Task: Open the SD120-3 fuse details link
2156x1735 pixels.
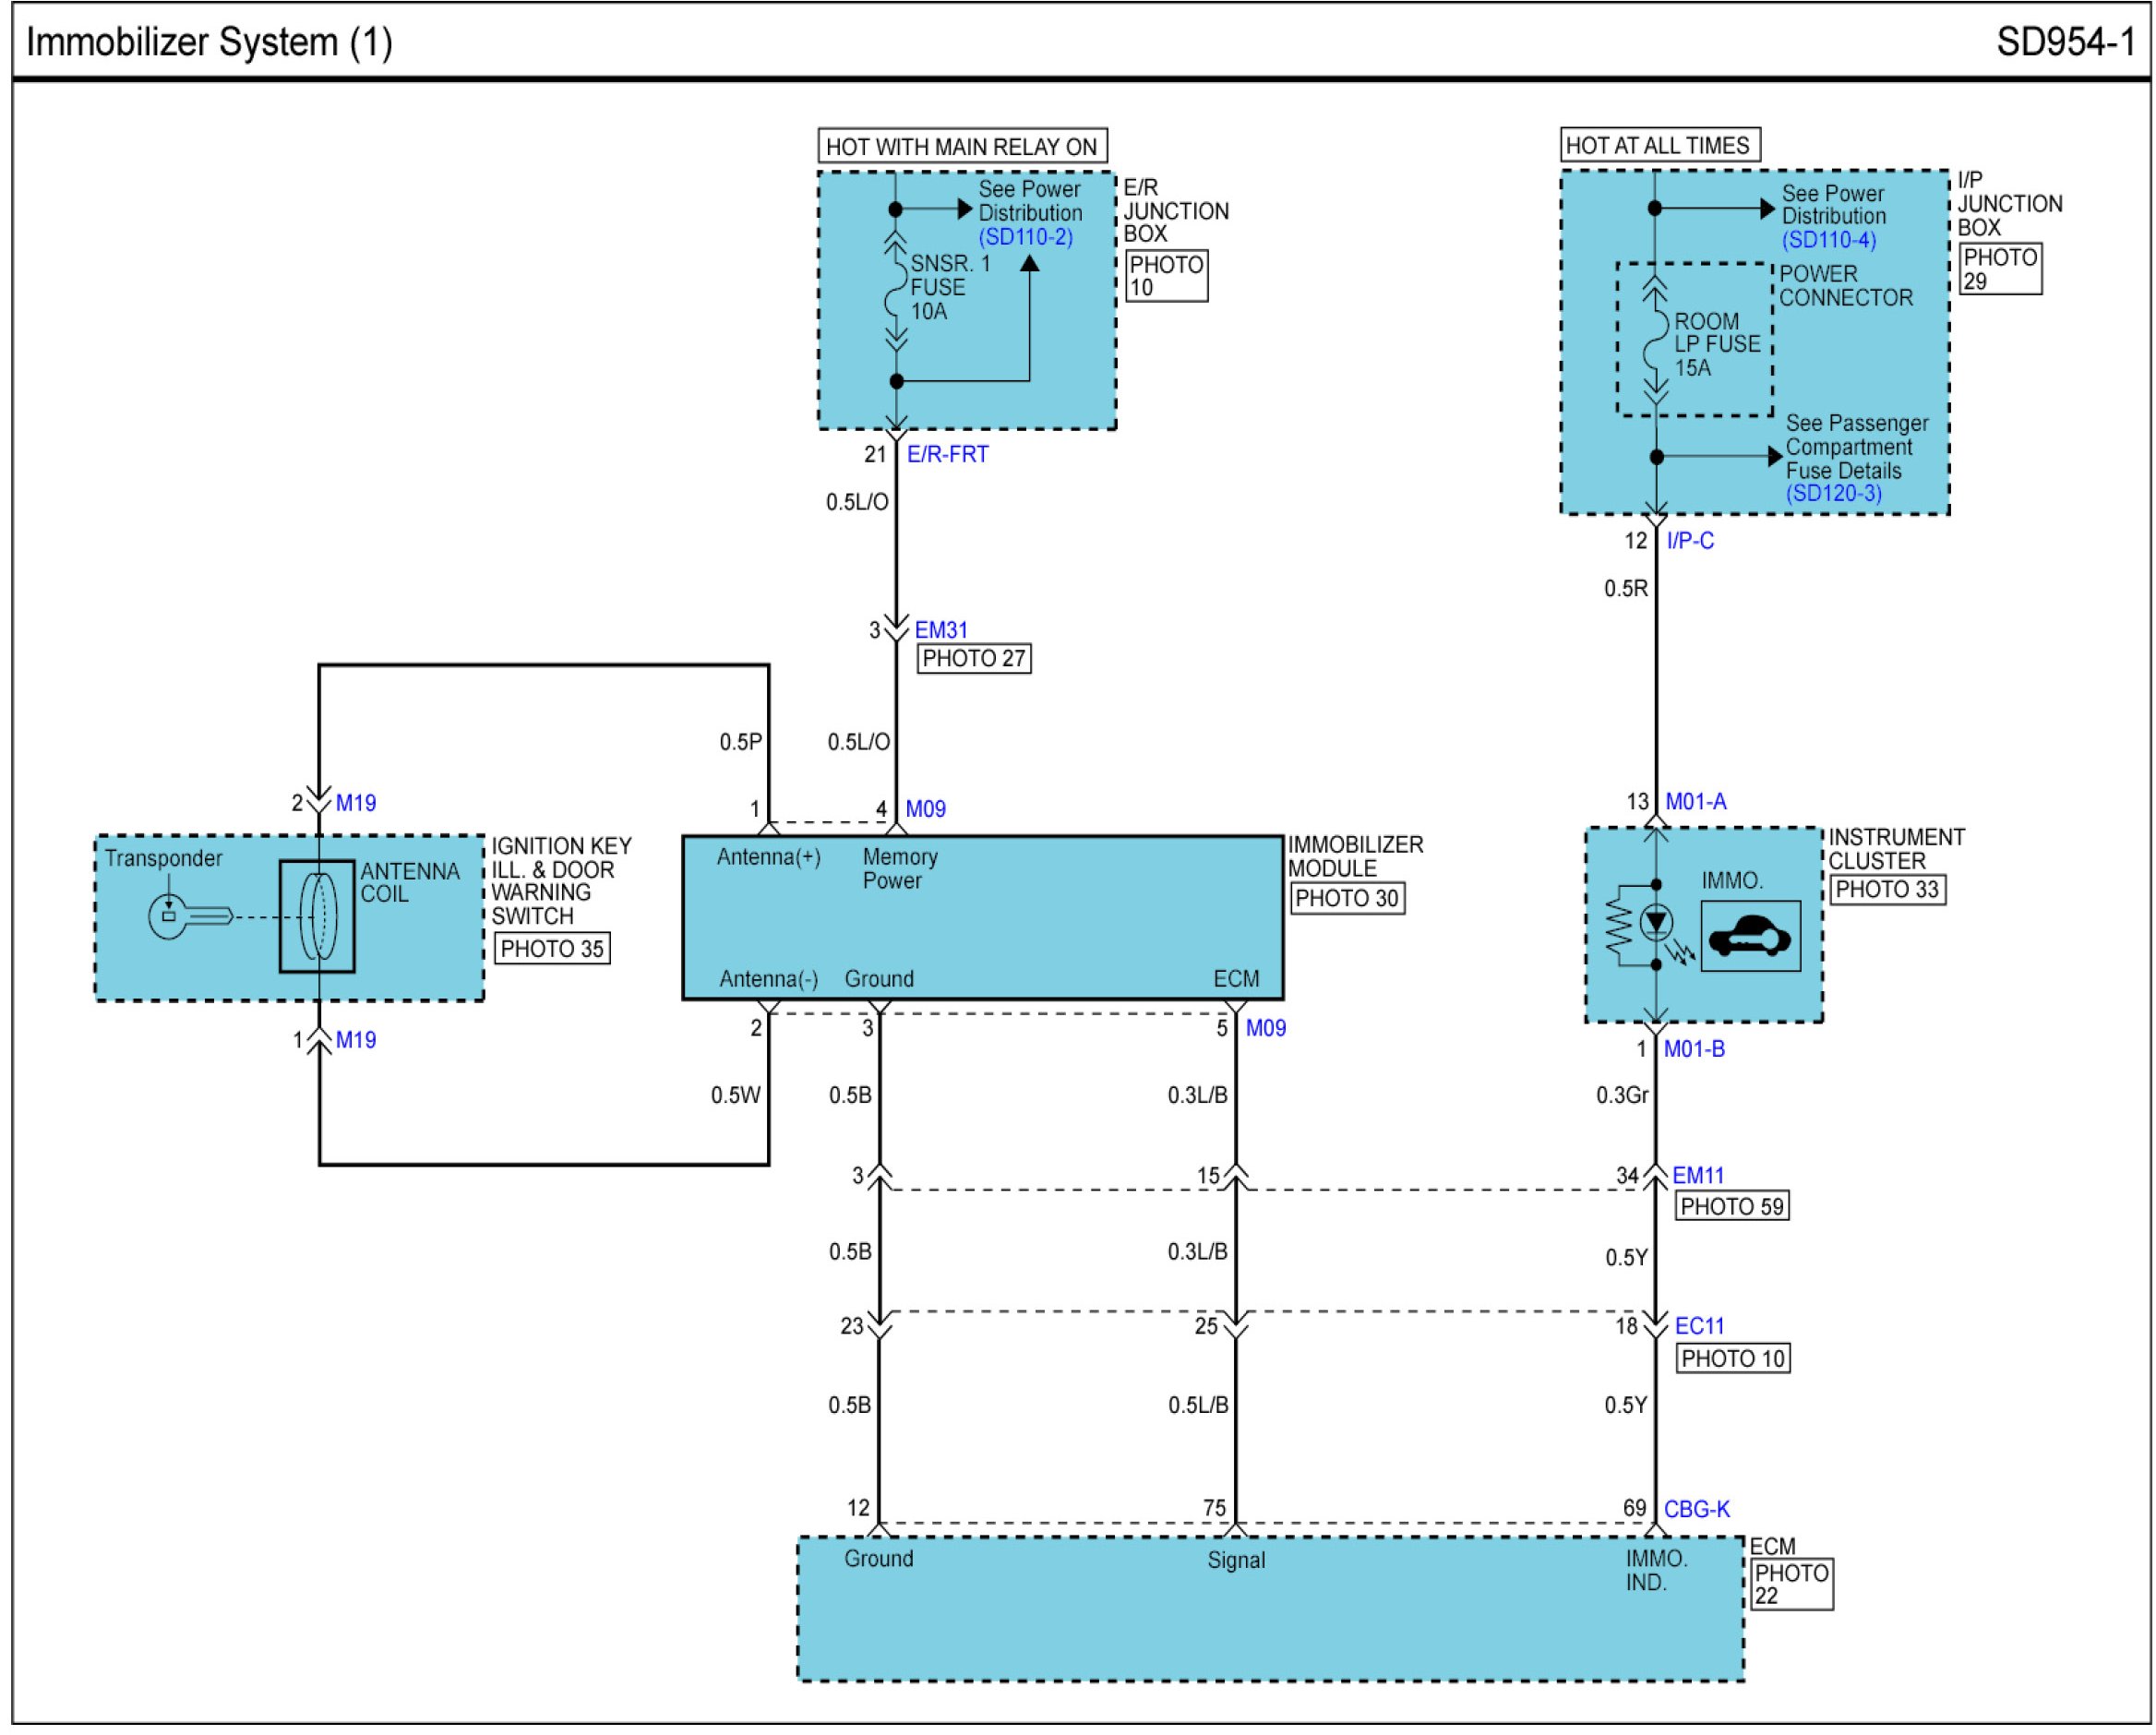Action: point(1833,493)
